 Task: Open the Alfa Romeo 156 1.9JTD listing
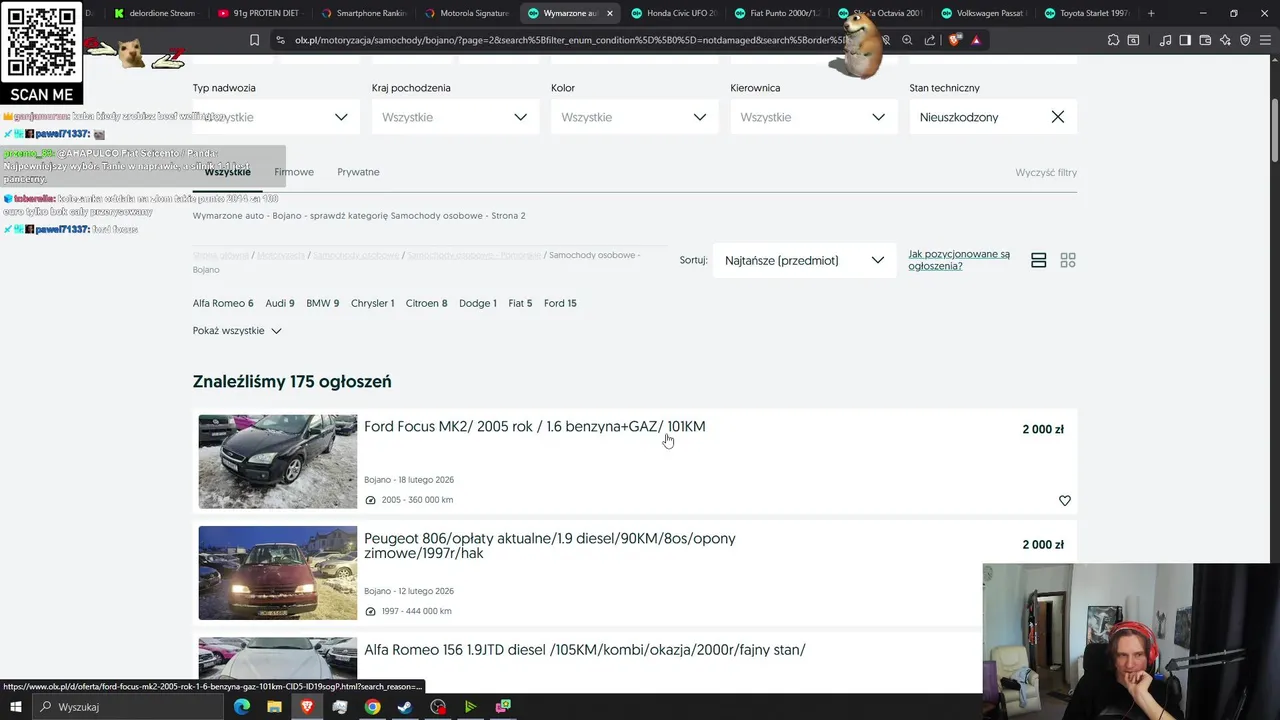[584, 650]
